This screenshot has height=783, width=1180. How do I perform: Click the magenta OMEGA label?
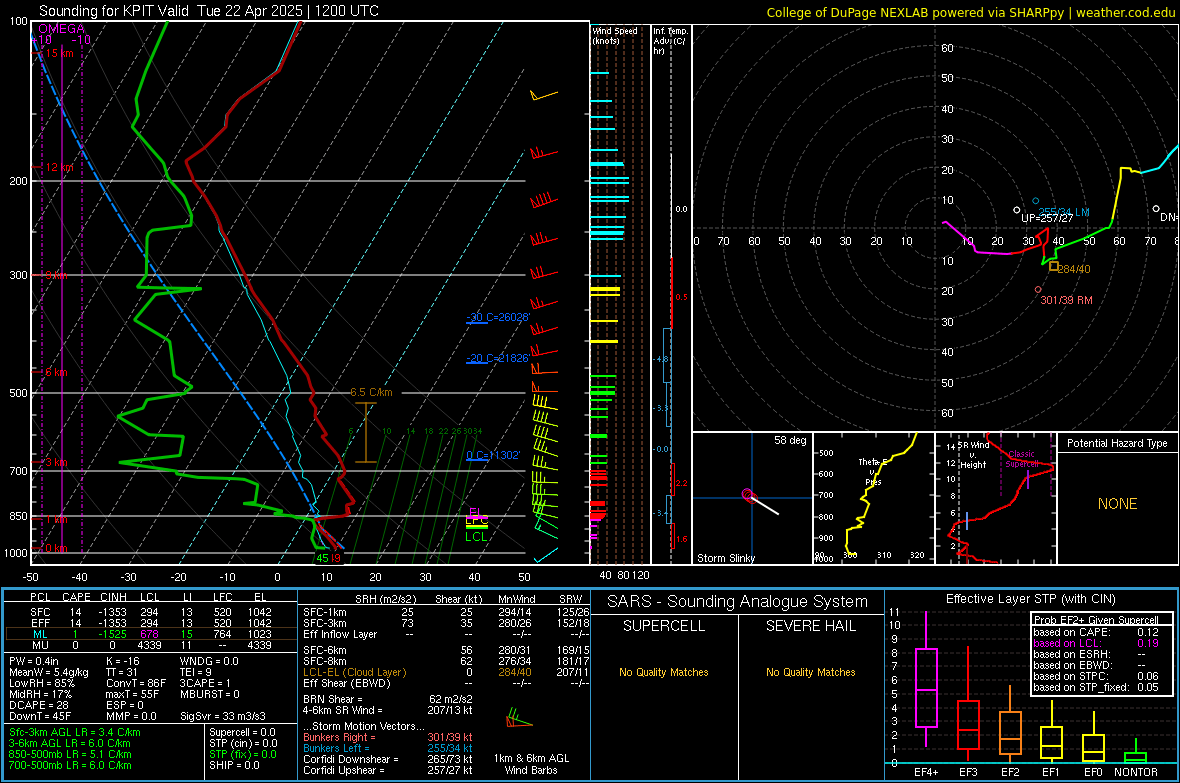62,29
